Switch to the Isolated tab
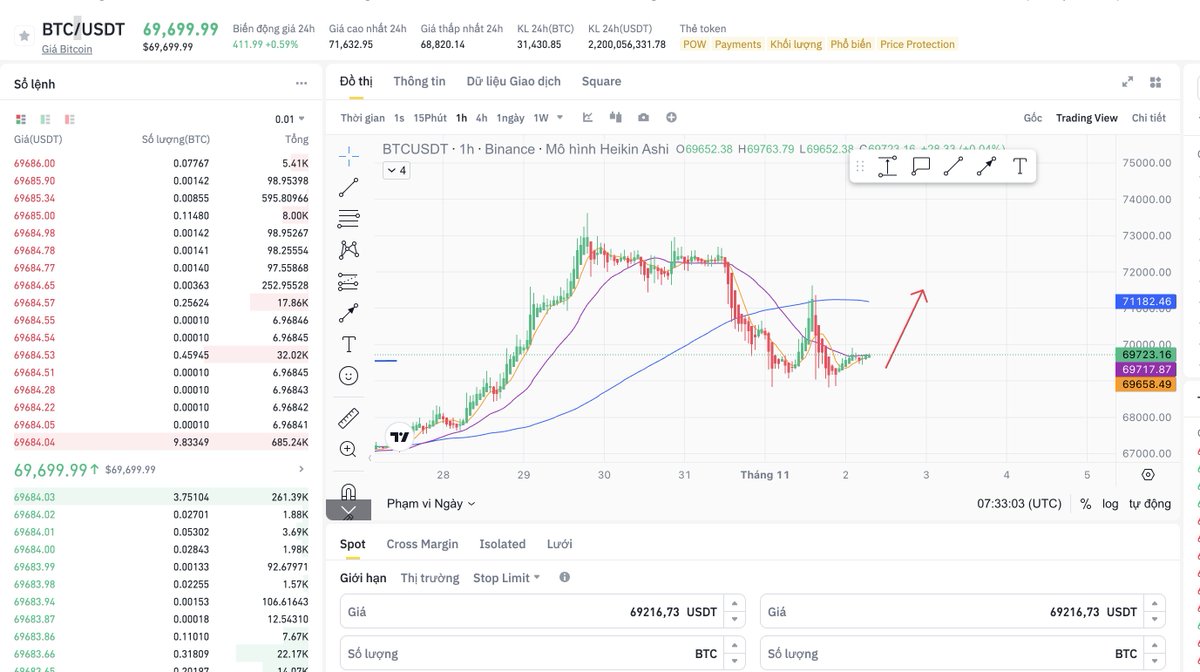 (502, 544)
